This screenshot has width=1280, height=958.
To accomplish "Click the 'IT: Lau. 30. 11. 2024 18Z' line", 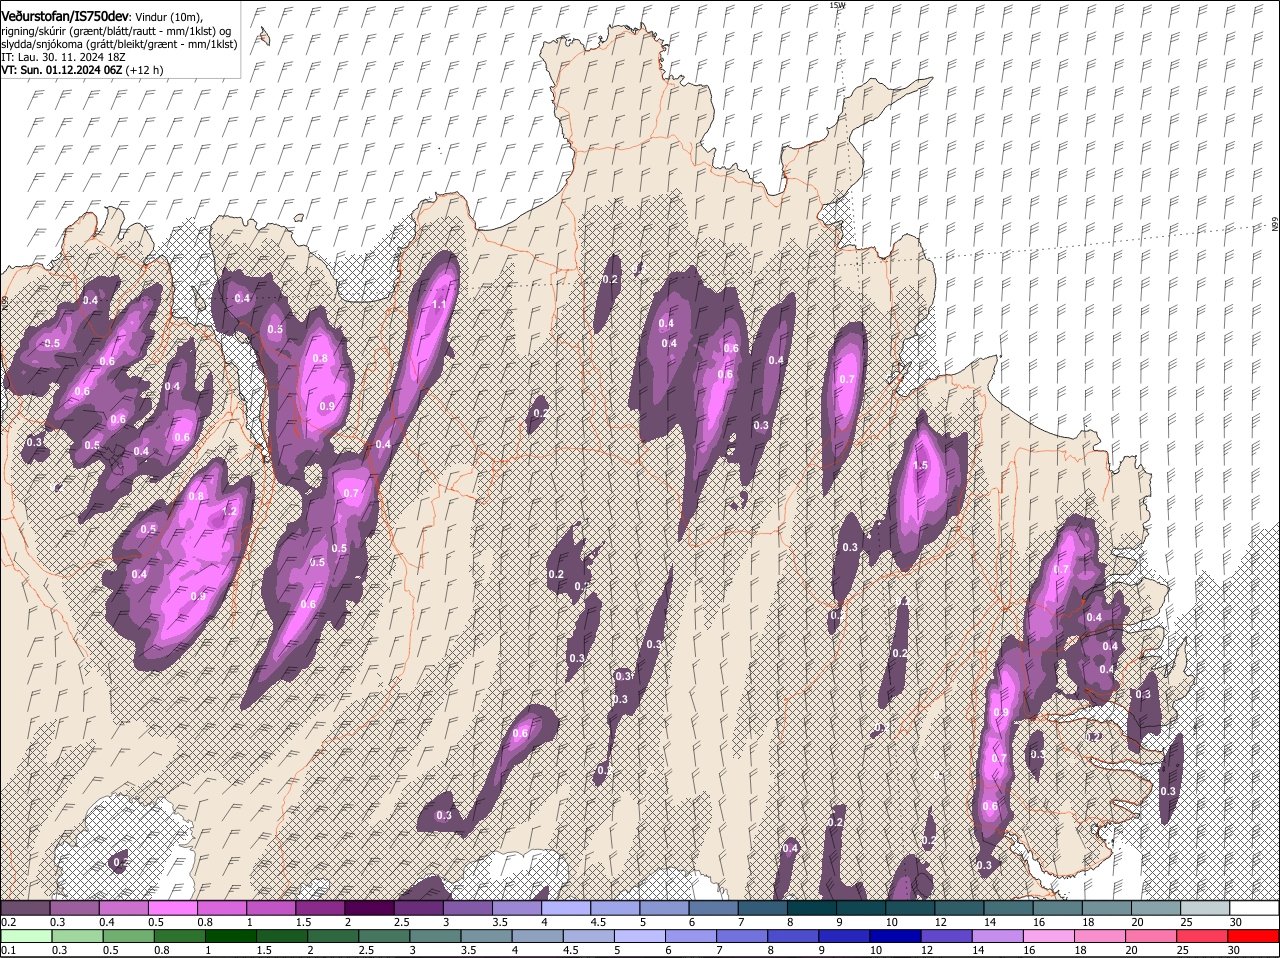I will pyautogui.click(x=63, y=57).
